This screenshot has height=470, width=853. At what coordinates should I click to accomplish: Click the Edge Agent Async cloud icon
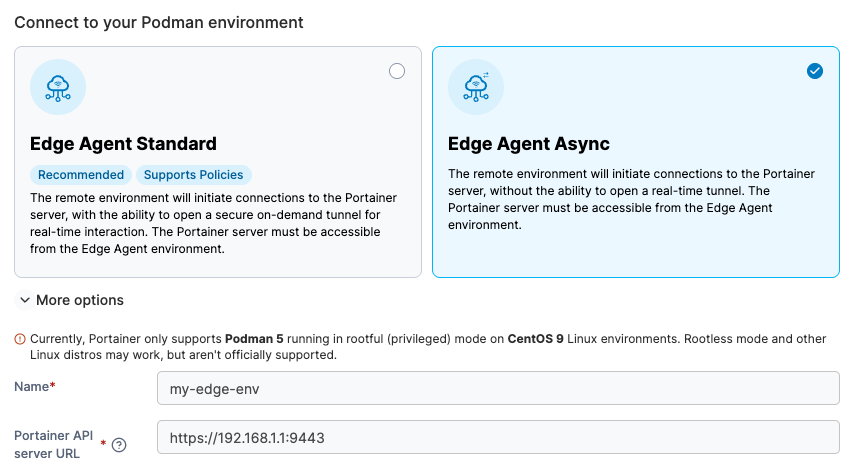[x=476, y=87]
